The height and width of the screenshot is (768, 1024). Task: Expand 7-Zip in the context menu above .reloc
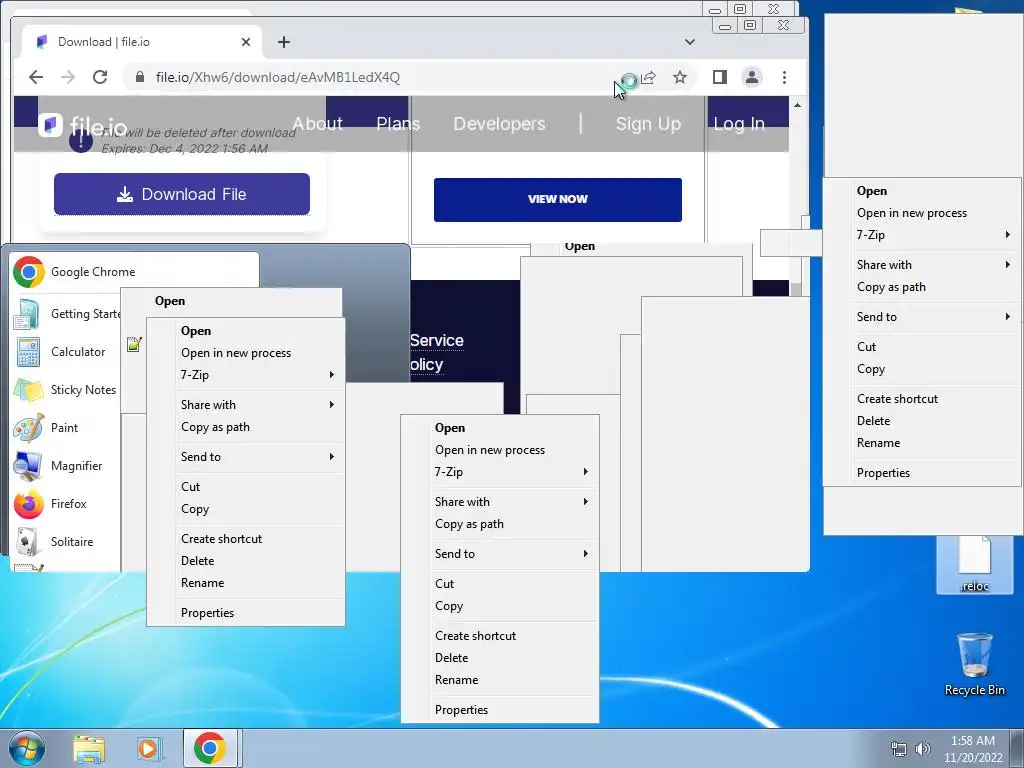click(x=922, y=235)
